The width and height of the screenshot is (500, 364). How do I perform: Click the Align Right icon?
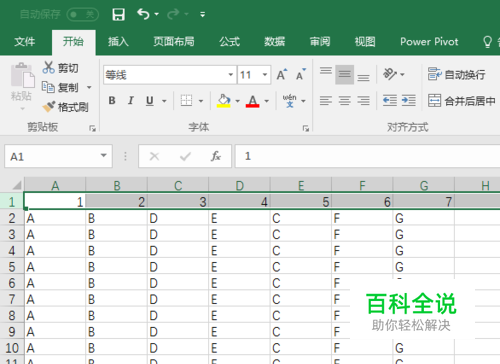coord(363,100)
